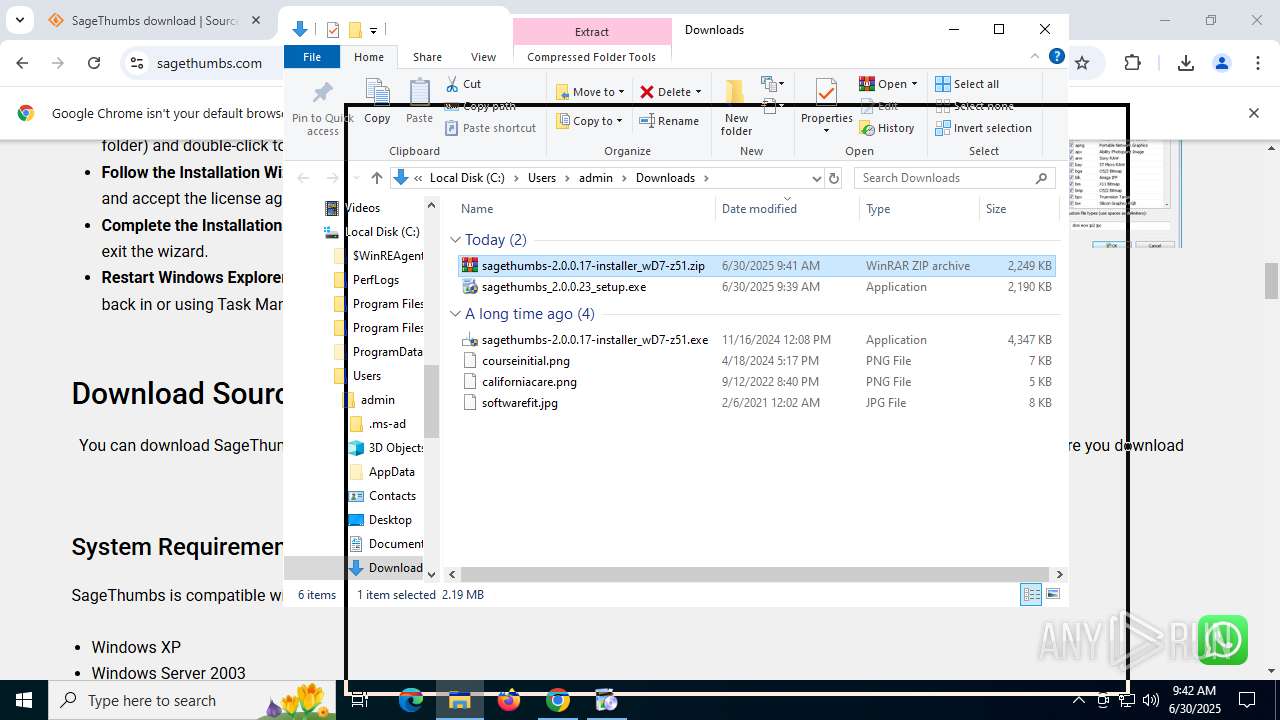Open Chrome Extensions puzzle icon
The image size is (1280, 720).
1132,63
